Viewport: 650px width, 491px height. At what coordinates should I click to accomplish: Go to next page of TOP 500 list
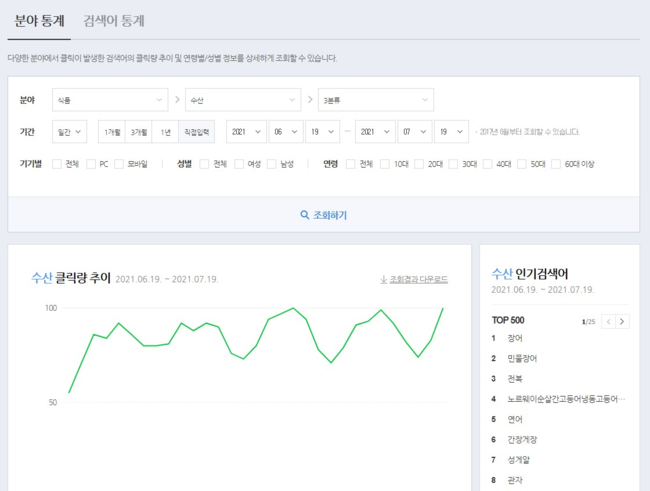(622, 321)
